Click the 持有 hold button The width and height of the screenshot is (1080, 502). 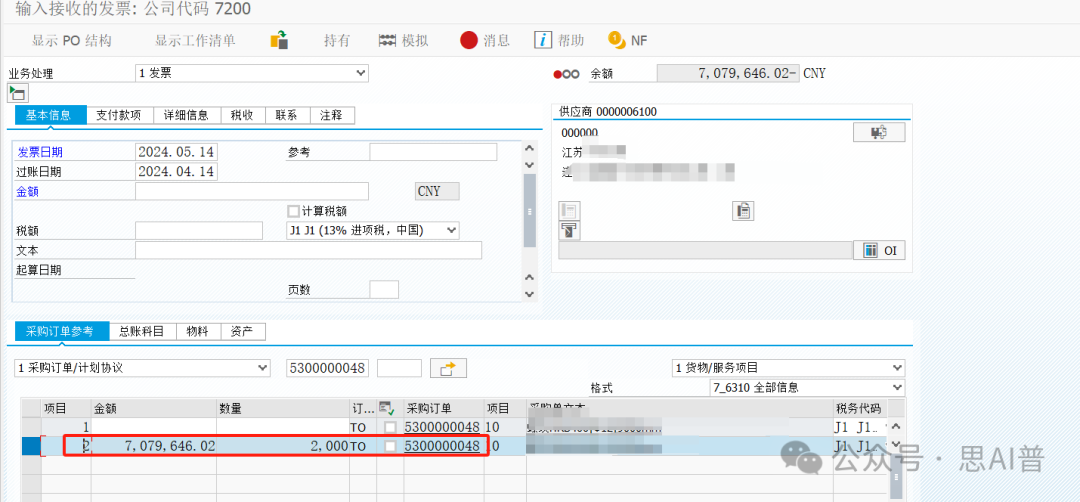point(337,41)
